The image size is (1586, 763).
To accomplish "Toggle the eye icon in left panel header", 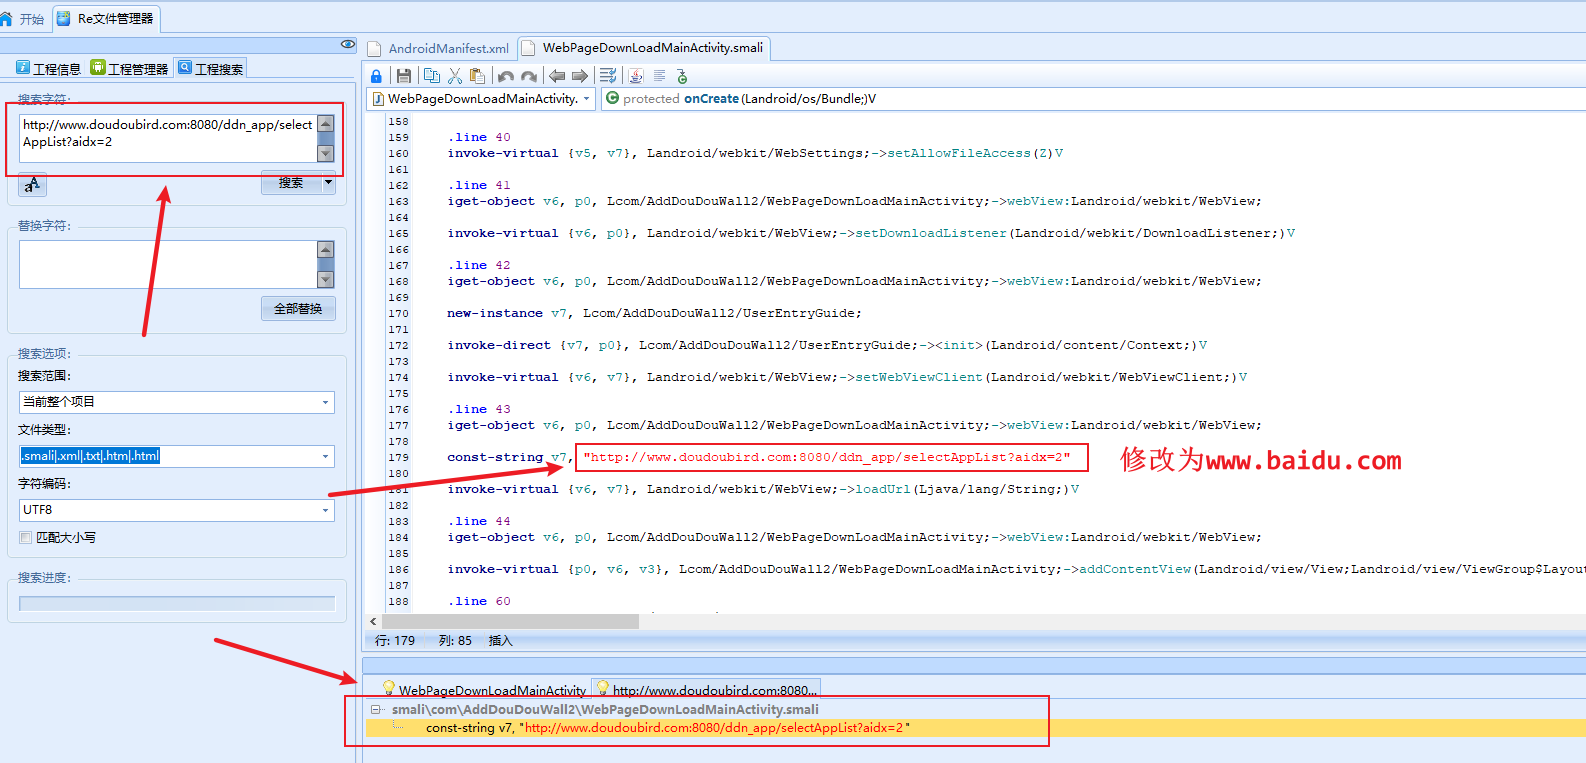I will click(x=347, y=44).
